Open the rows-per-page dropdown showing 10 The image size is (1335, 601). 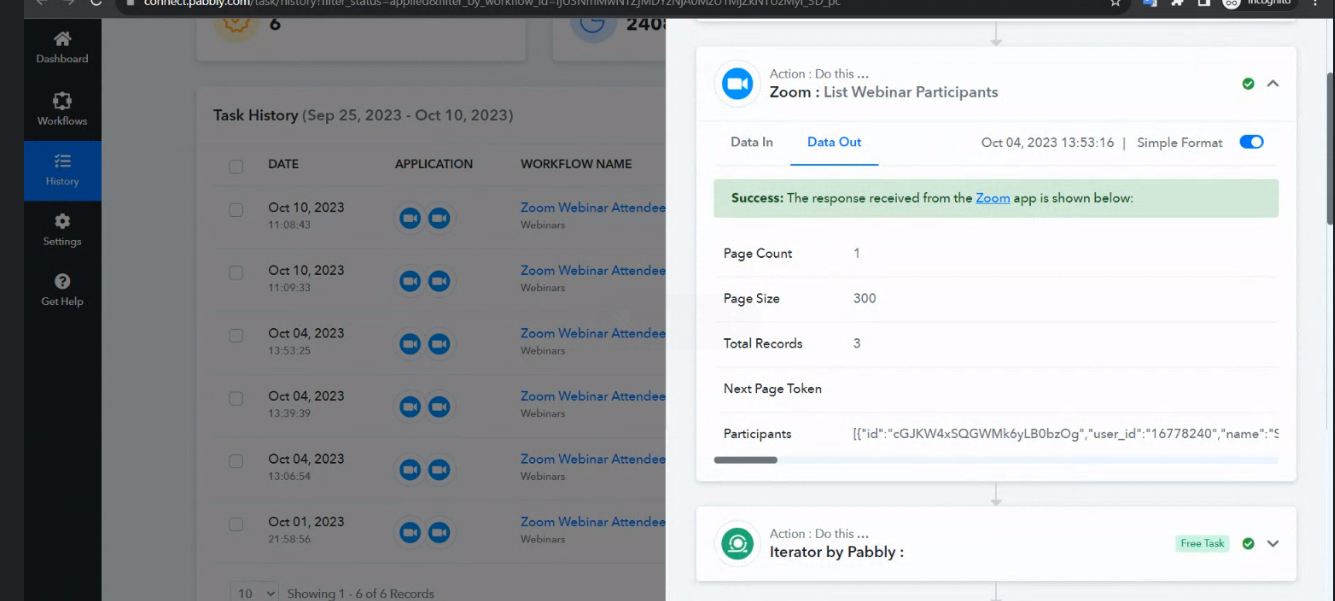coord(255,593)
